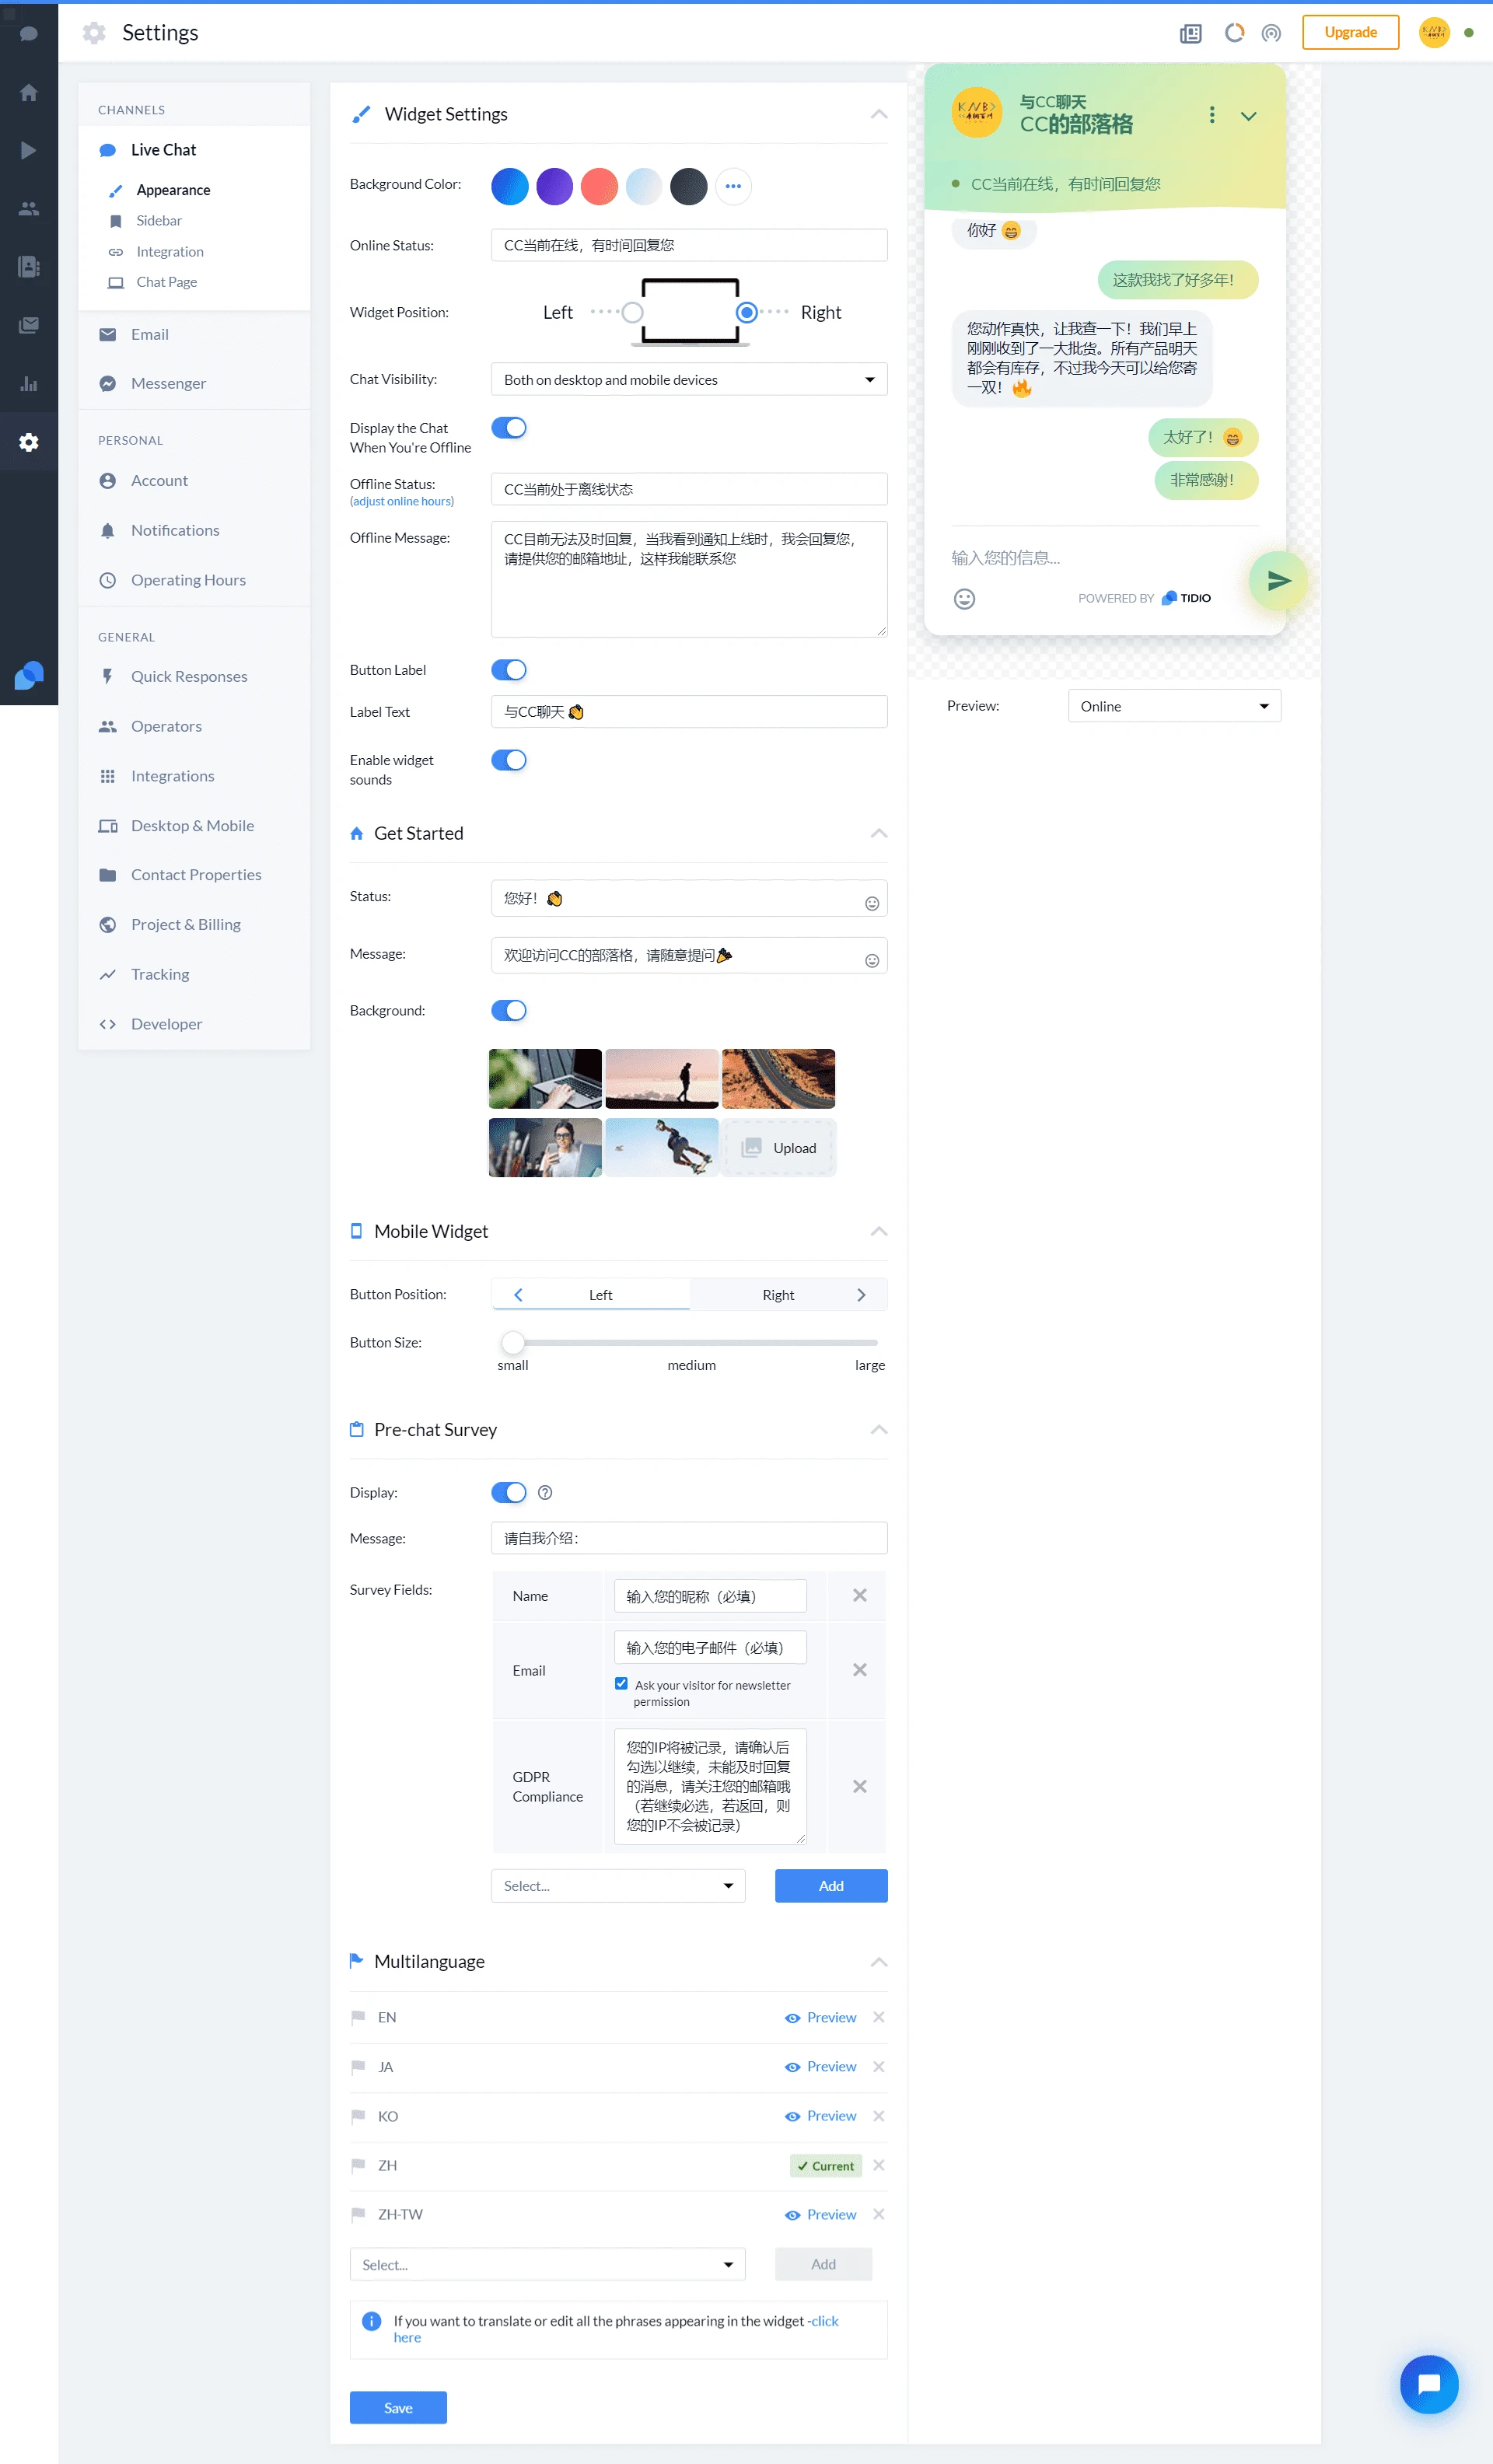Click the help question icon beside Display toggle

[545, 1492]
